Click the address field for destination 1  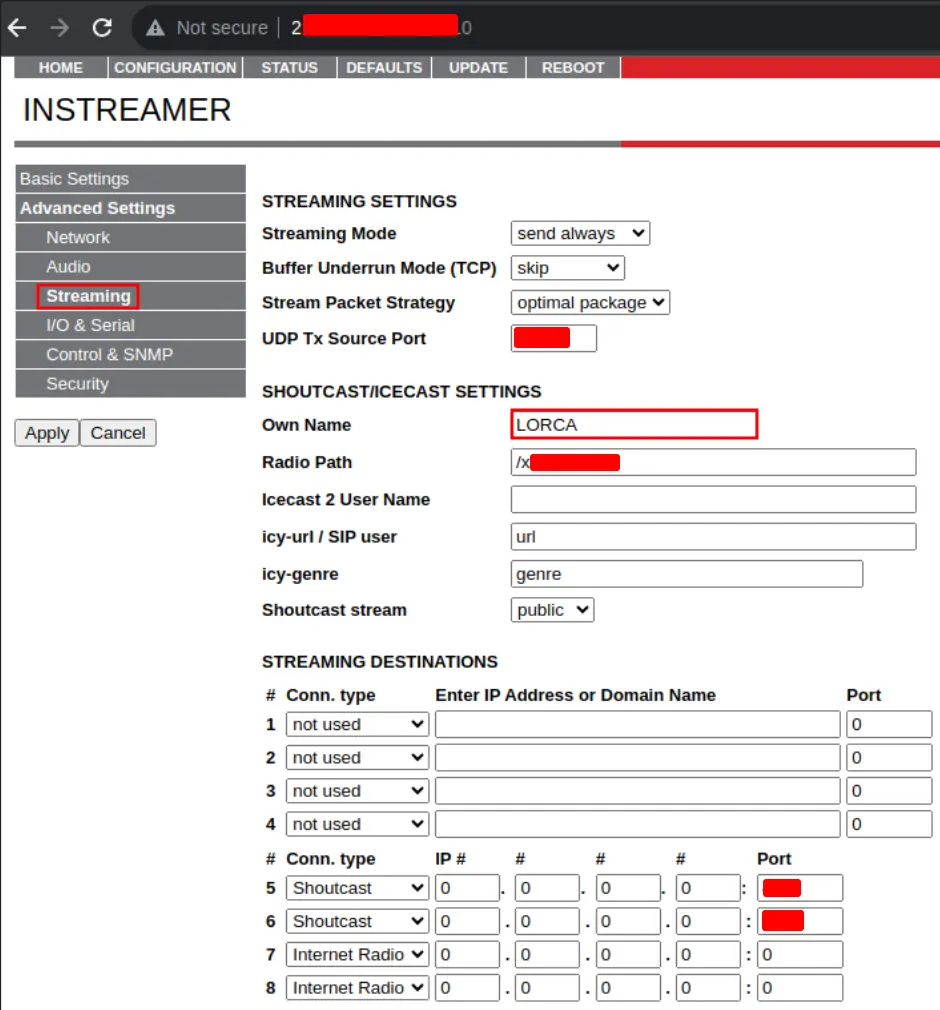[638, 725]
